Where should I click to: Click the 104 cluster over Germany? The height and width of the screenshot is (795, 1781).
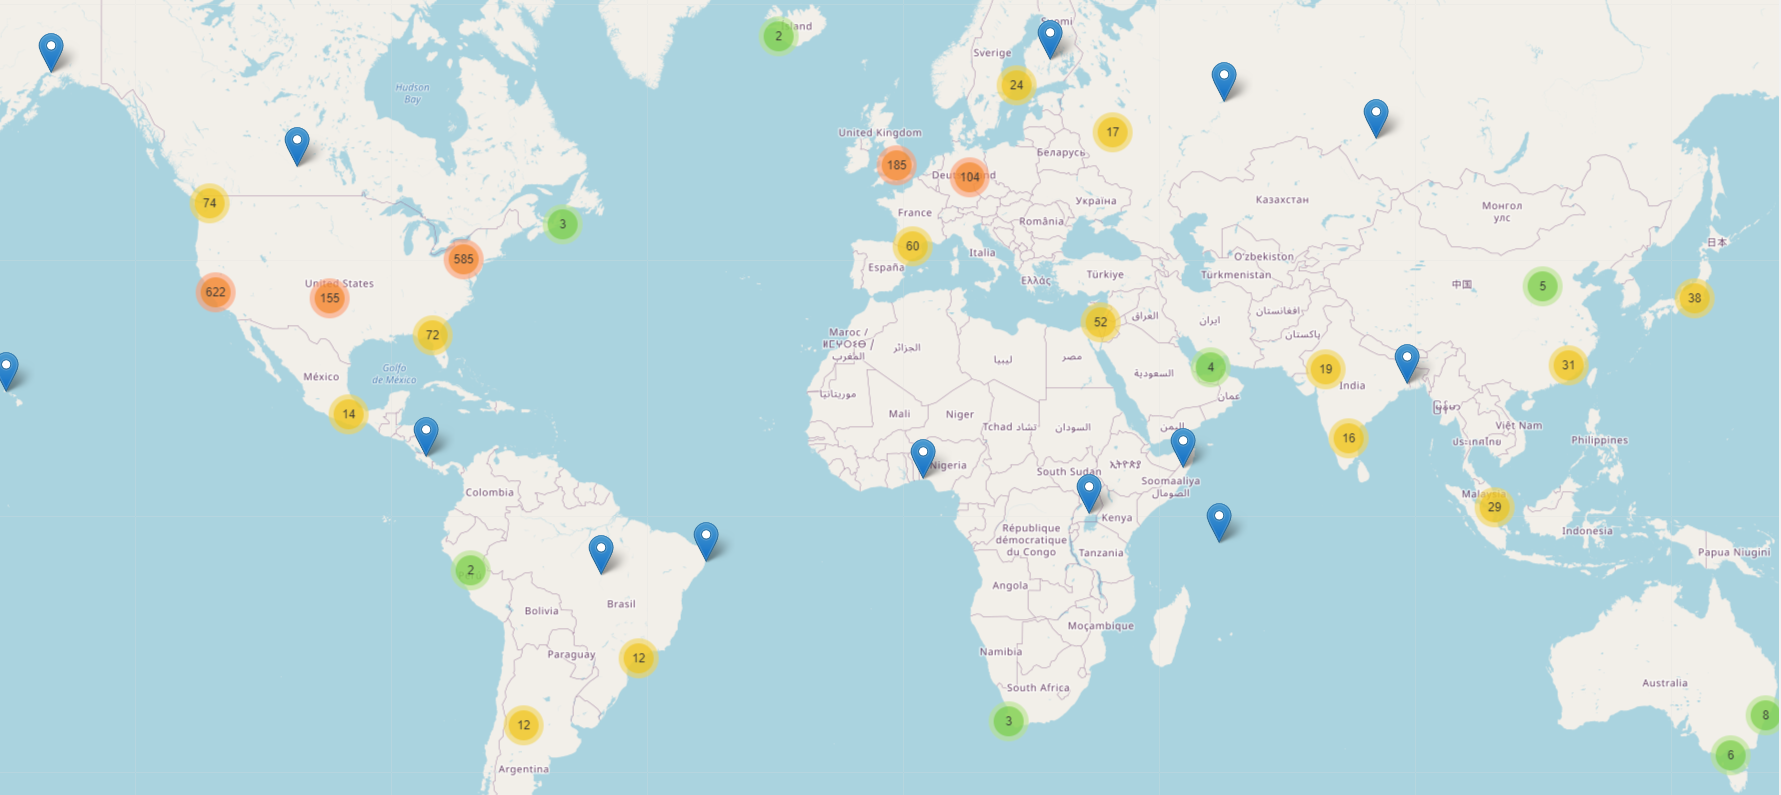click(x=969, y=177)
